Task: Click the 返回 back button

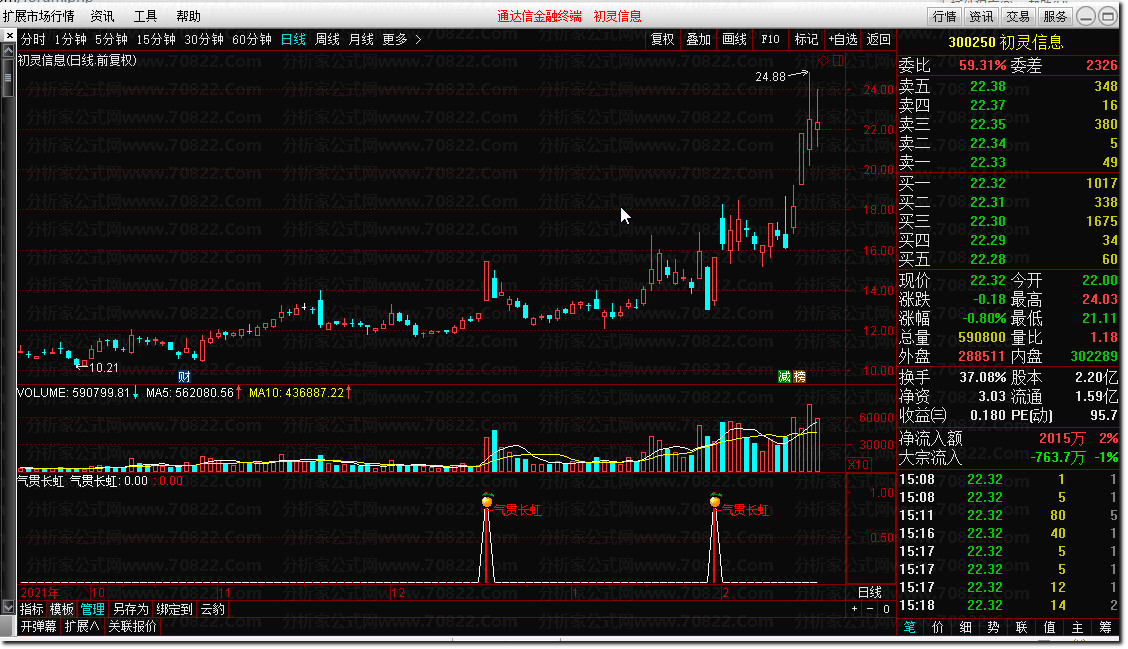Action: (878, 40)
